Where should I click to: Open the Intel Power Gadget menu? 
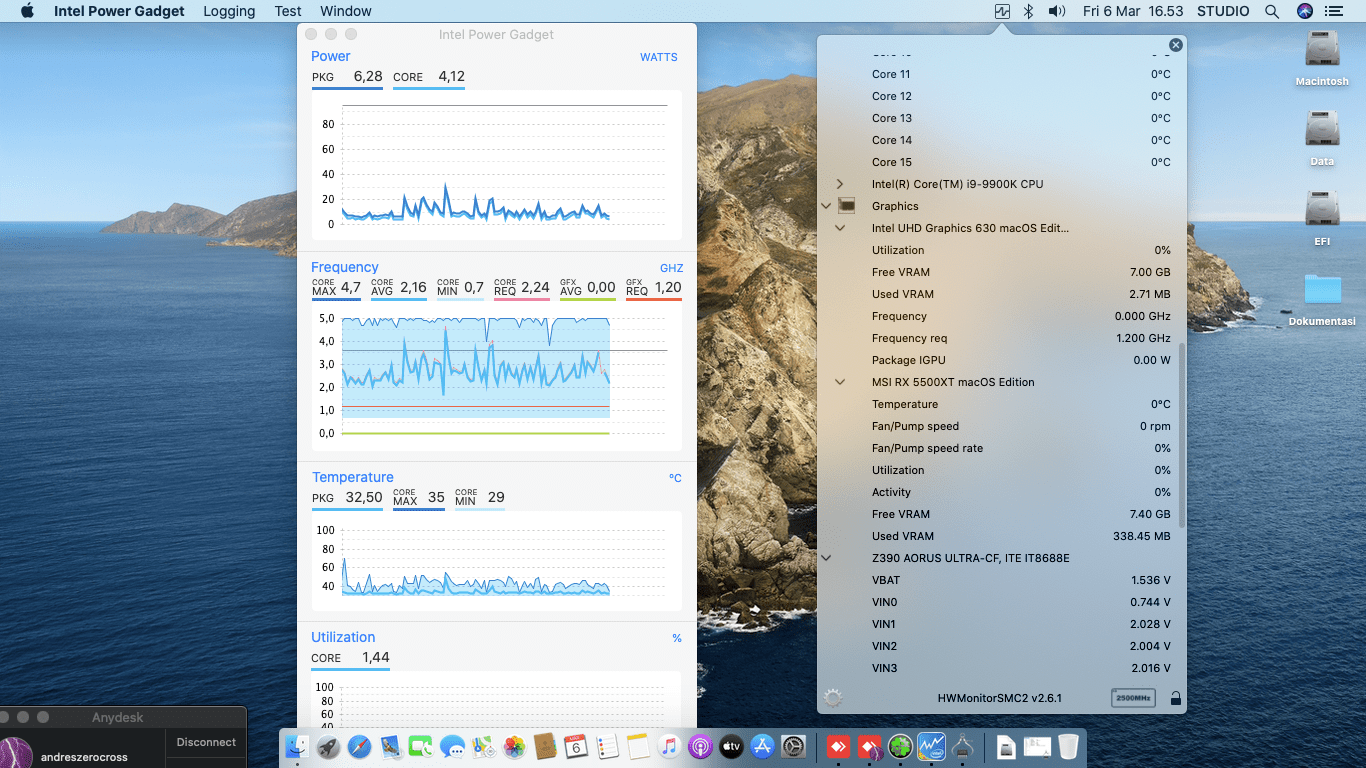[119, 11]
